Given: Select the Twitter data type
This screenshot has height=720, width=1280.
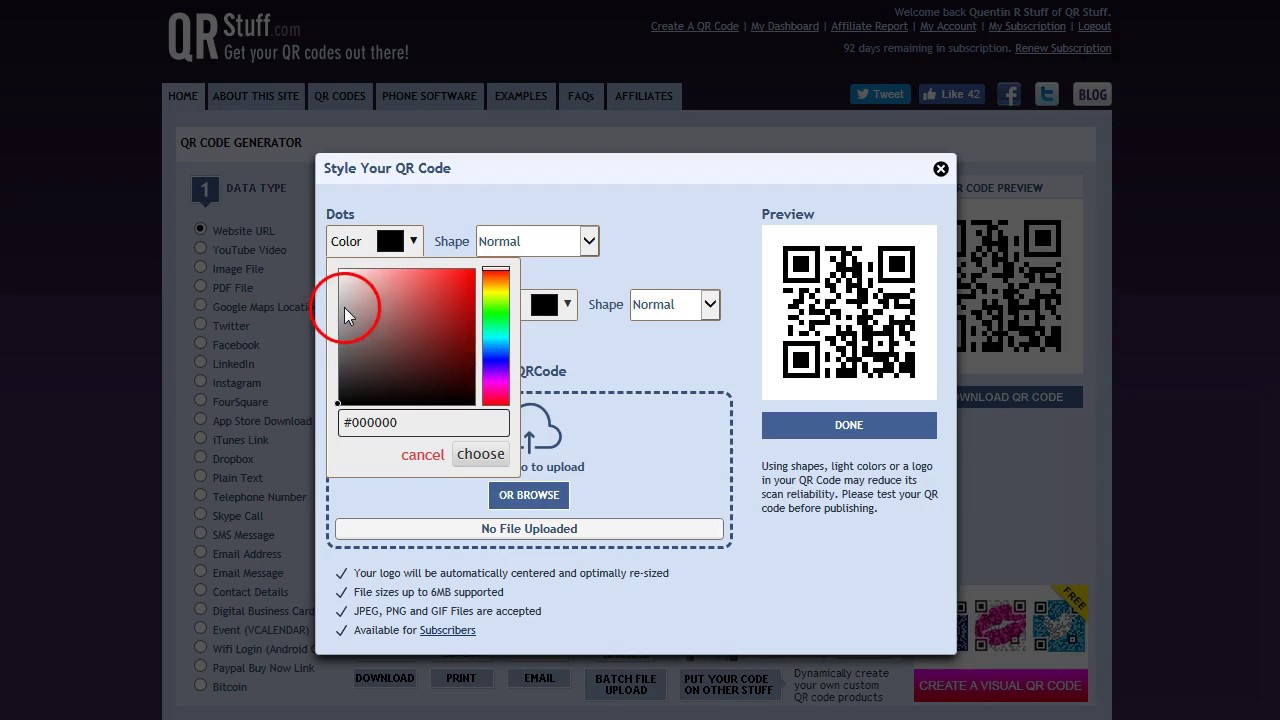Looking at the screenshot, I should (200, 324).
